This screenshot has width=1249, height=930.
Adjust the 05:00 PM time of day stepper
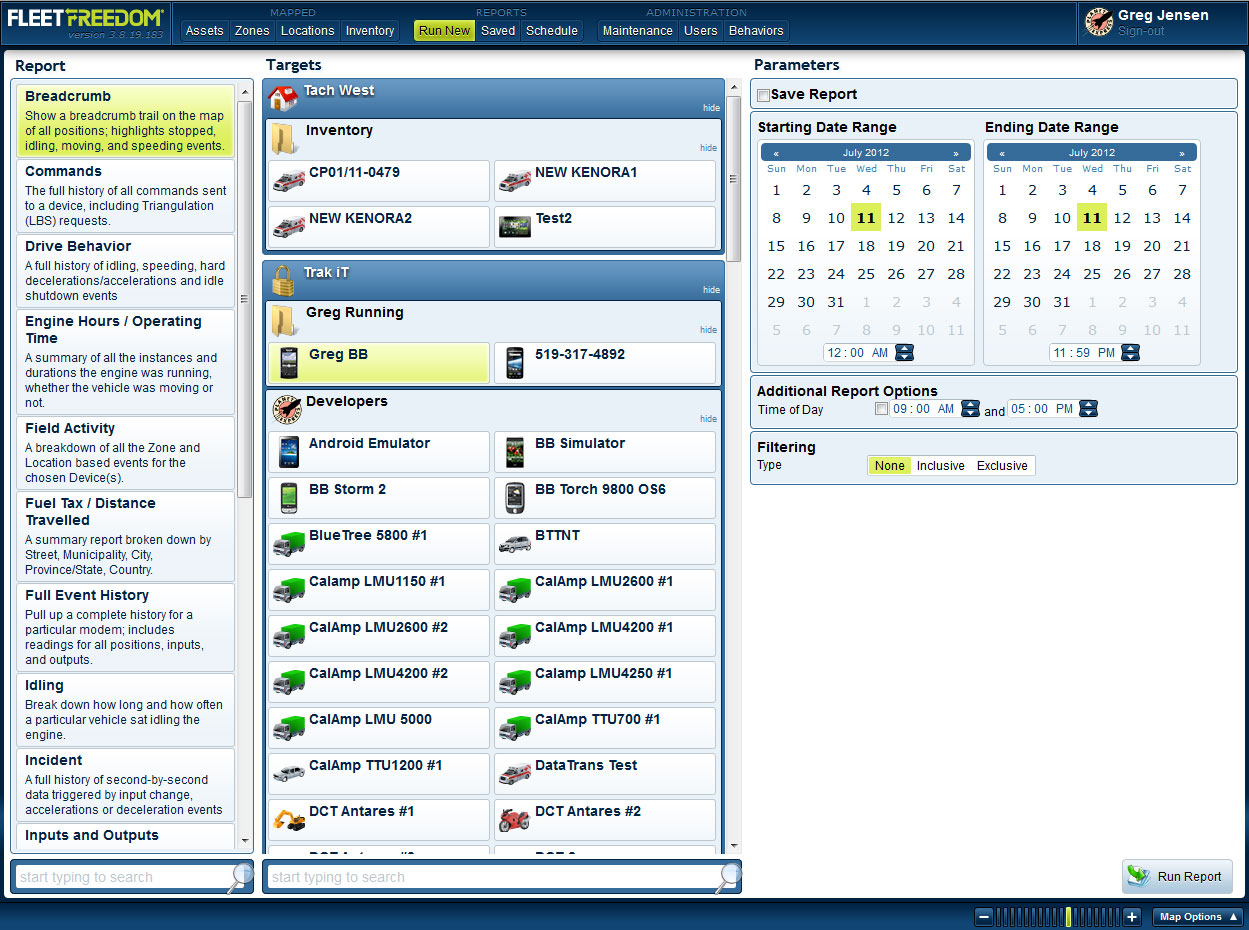point(1088,409)
